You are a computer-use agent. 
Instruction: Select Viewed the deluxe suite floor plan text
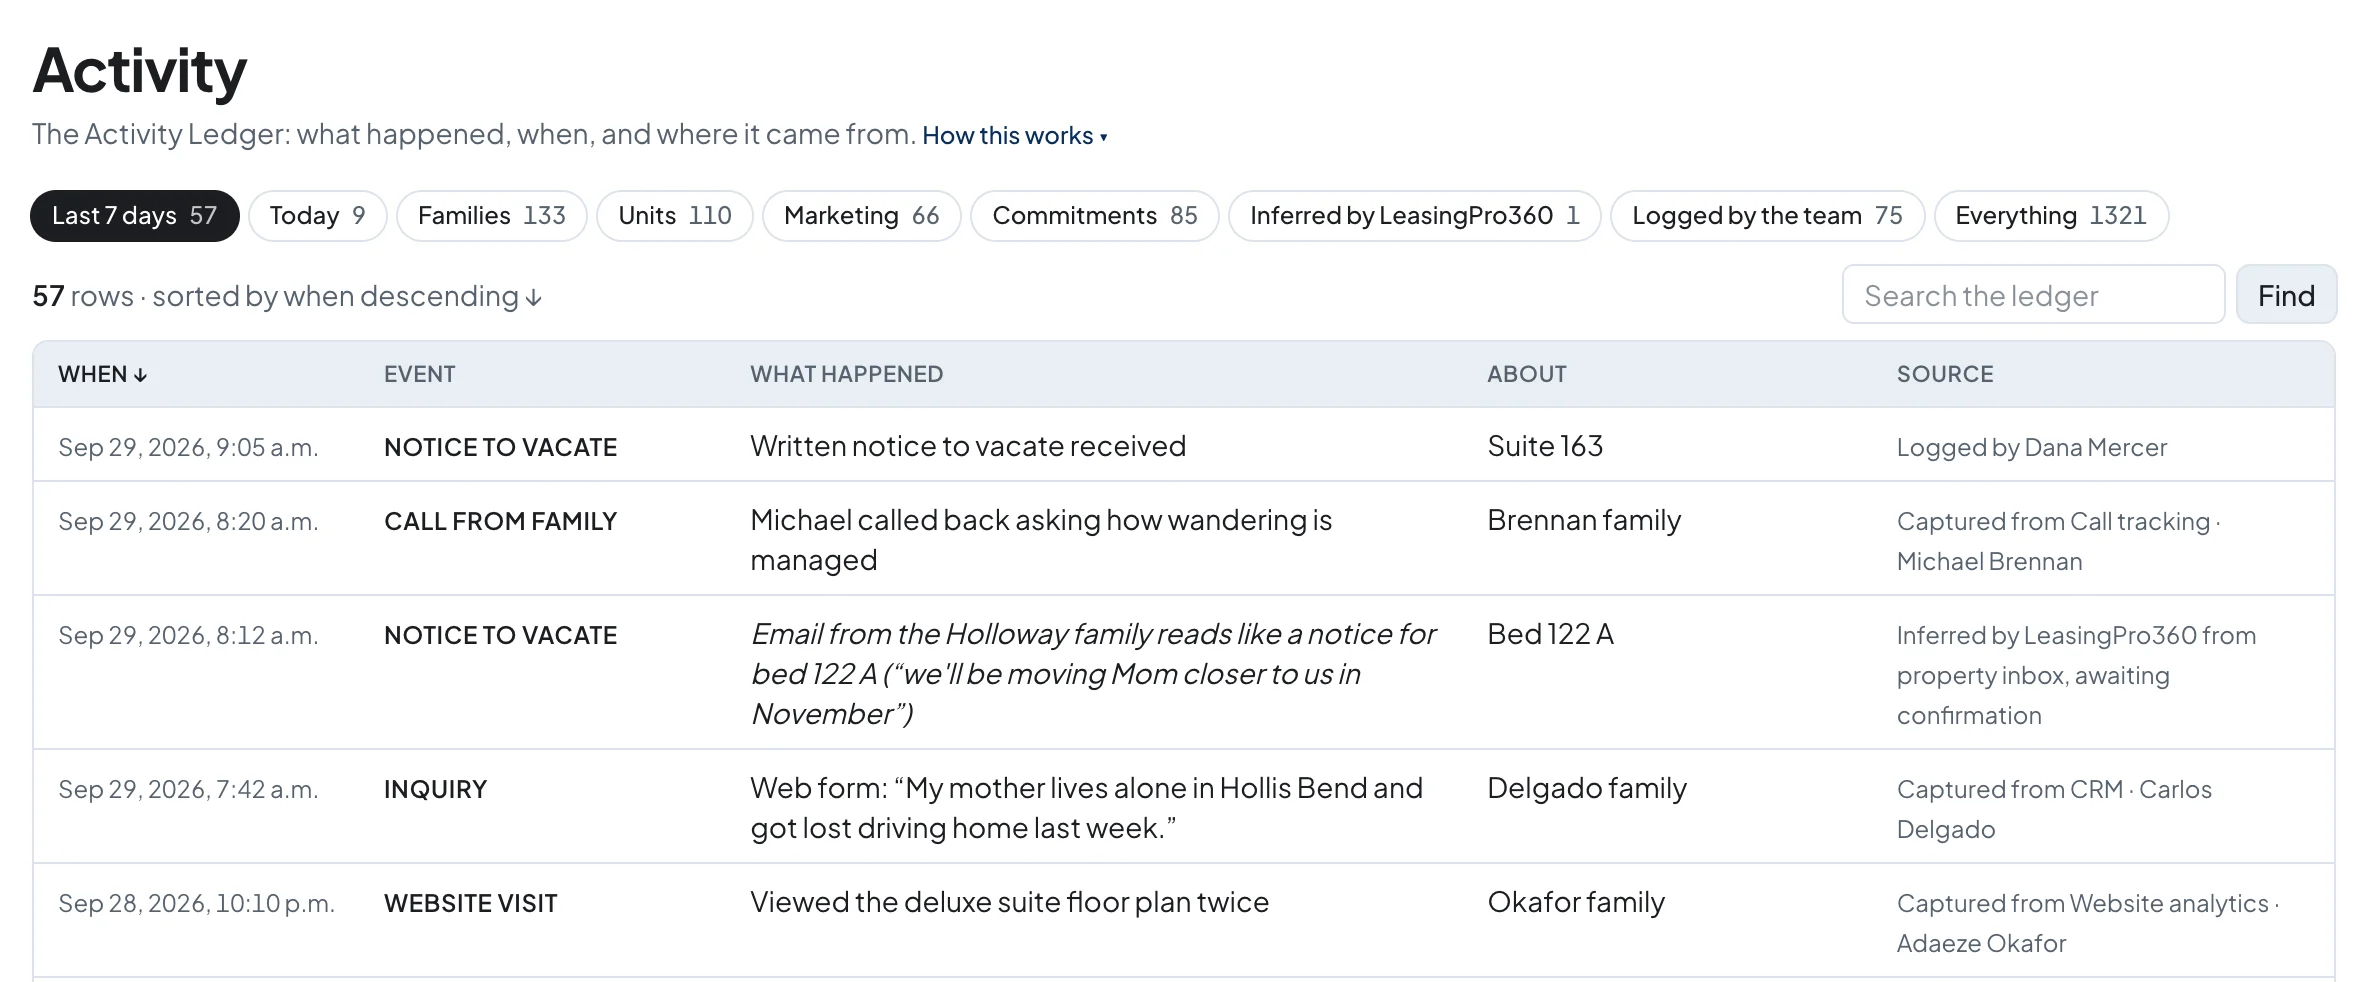pyautogui.click(x=1009, y=902)
